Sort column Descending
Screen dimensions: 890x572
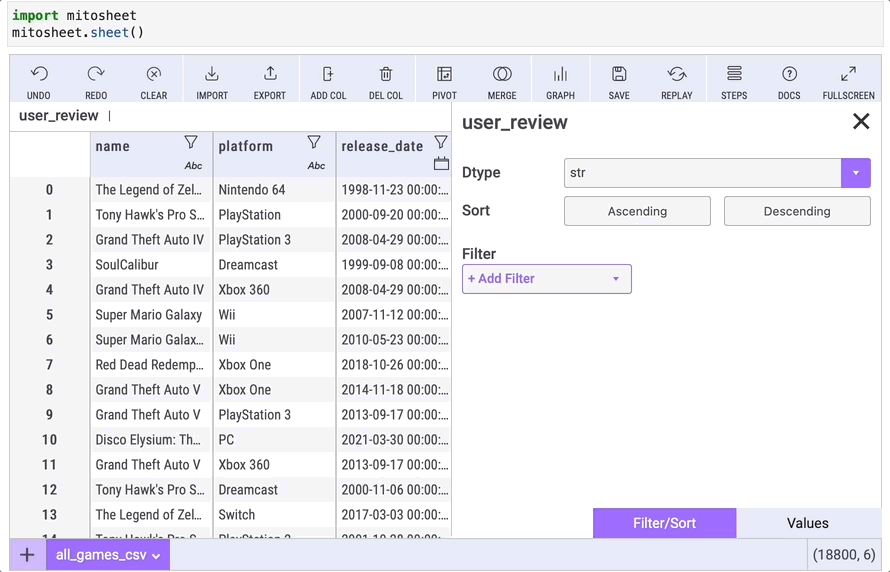(x=796, y=211)
